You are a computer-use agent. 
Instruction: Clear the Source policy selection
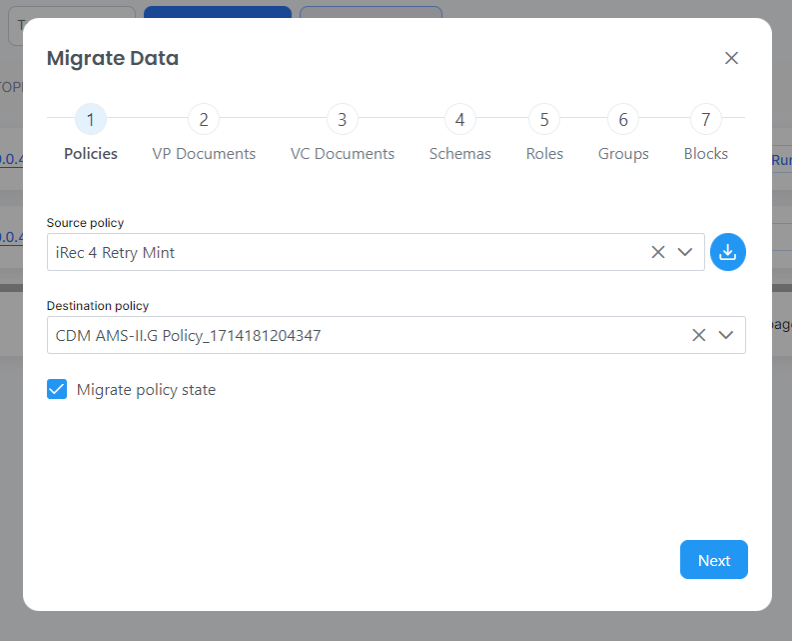(658, 252)
